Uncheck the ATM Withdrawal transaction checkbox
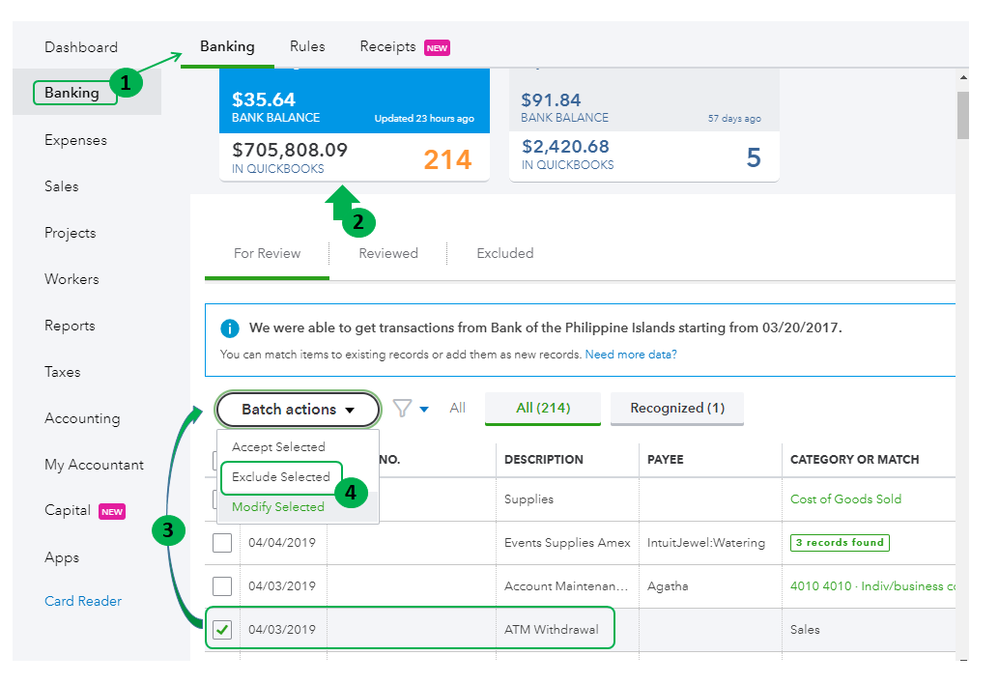Viewport: 999px width, 683px height. (x=222, y=630)
